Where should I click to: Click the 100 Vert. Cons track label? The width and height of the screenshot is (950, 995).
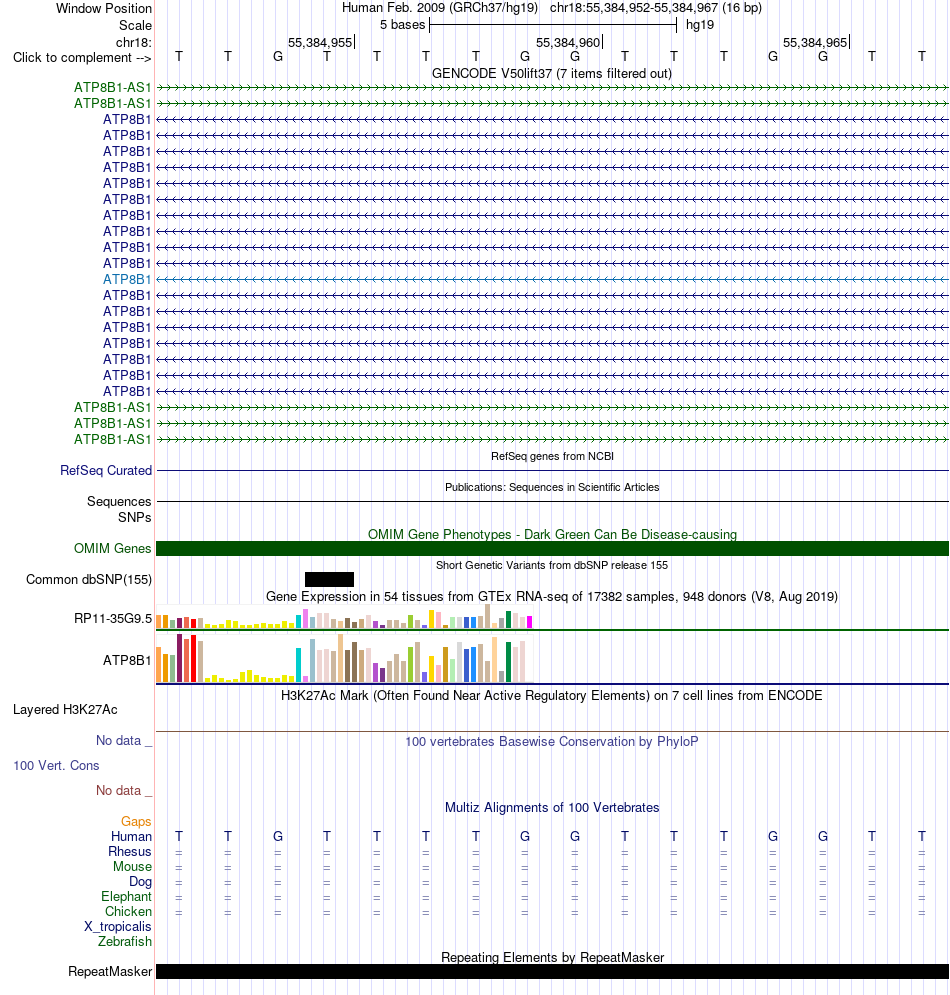56,765
